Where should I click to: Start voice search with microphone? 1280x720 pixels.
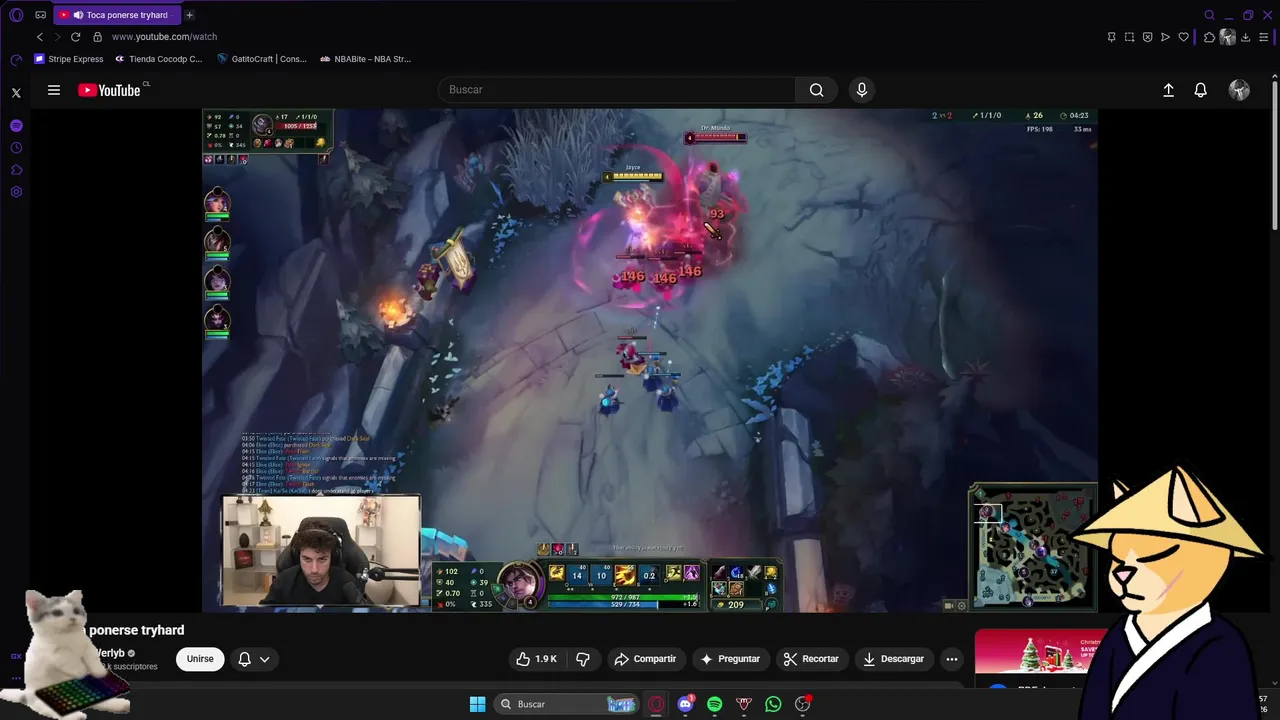[862, 90]
